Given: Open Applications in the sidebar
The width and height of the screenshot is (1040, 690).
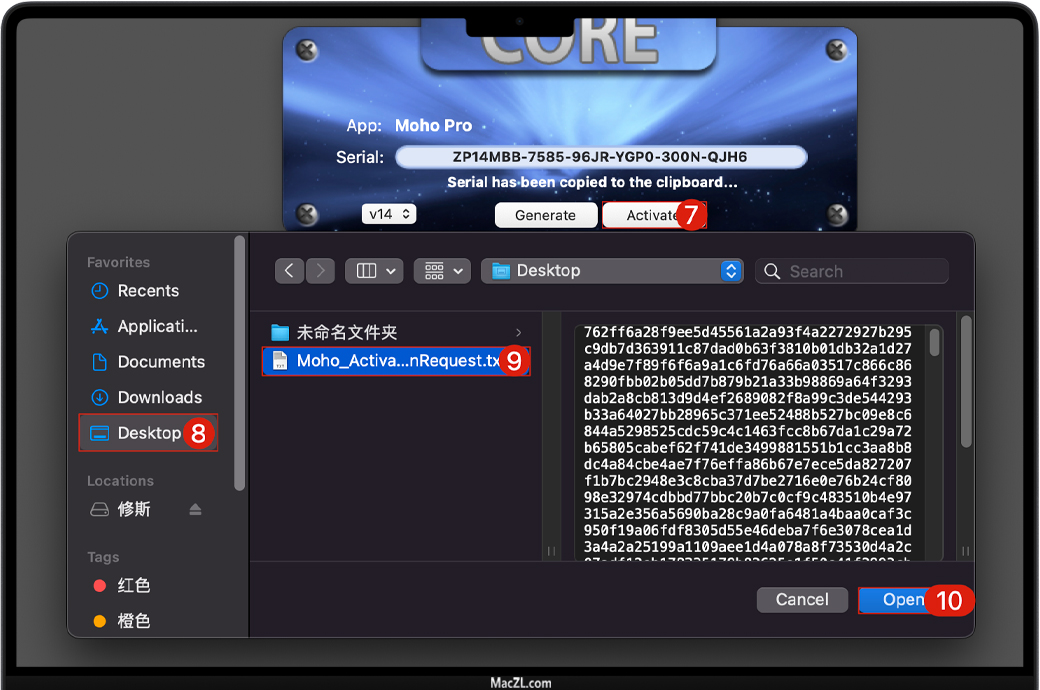Looking at the screenshot, I should point(156,326).
